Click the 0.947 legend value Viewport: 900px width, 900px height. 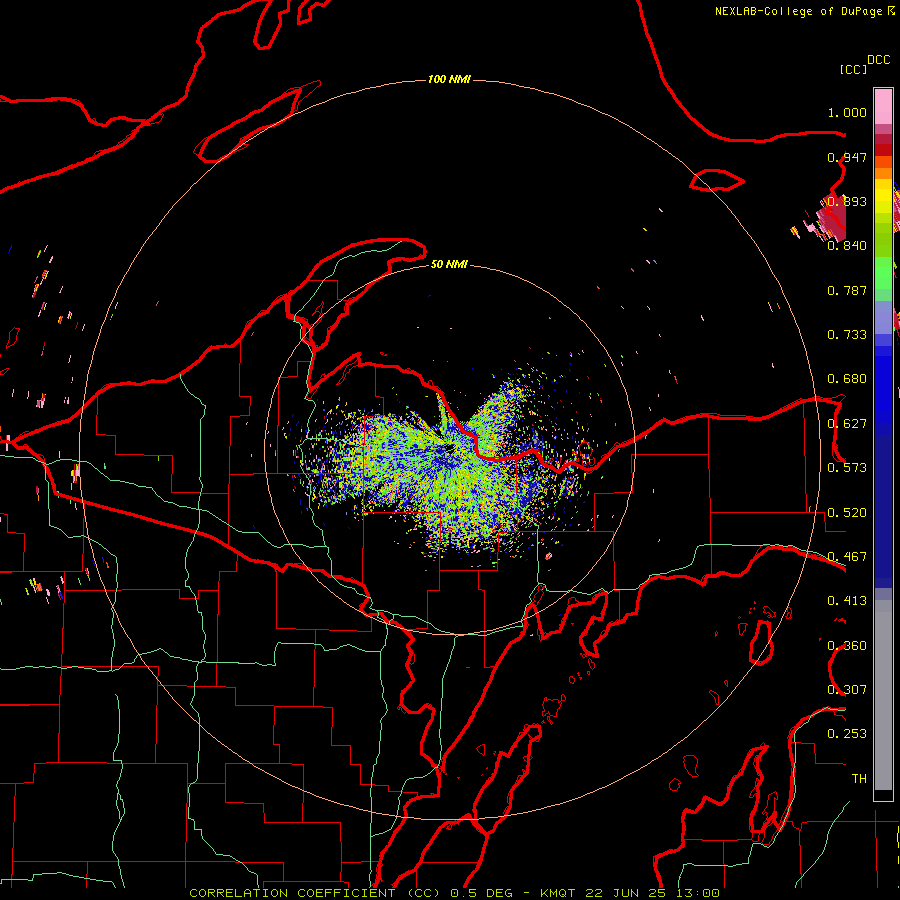tap(847, 157)
